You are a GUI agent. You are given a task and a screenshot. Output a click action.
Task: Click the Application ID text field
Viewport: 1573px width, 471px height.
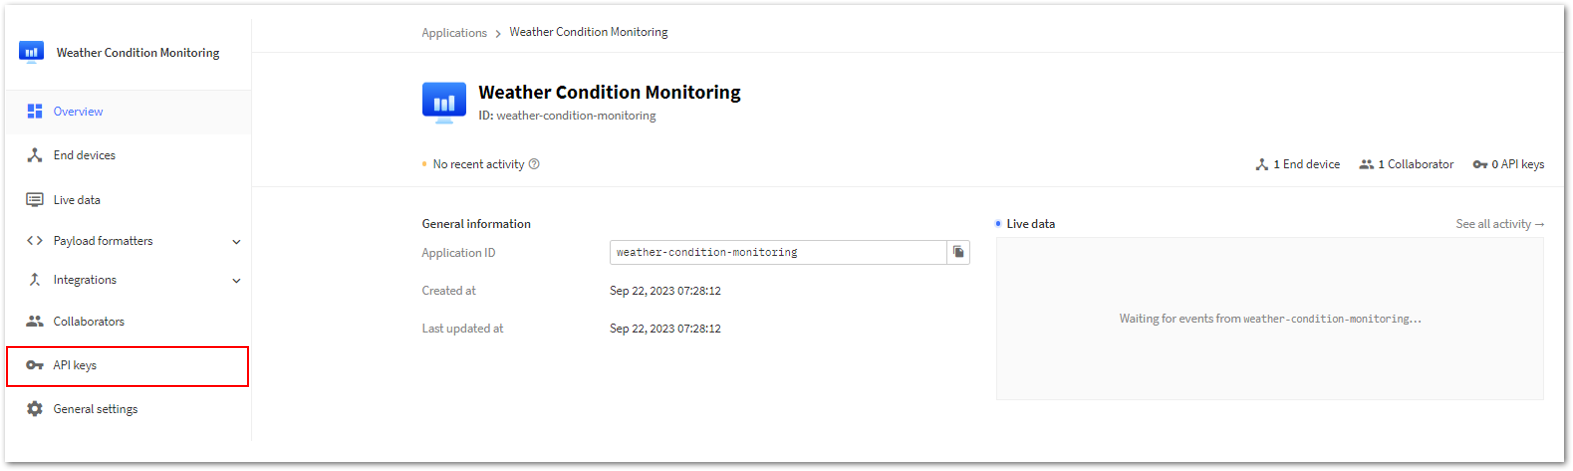pos(778,252)
